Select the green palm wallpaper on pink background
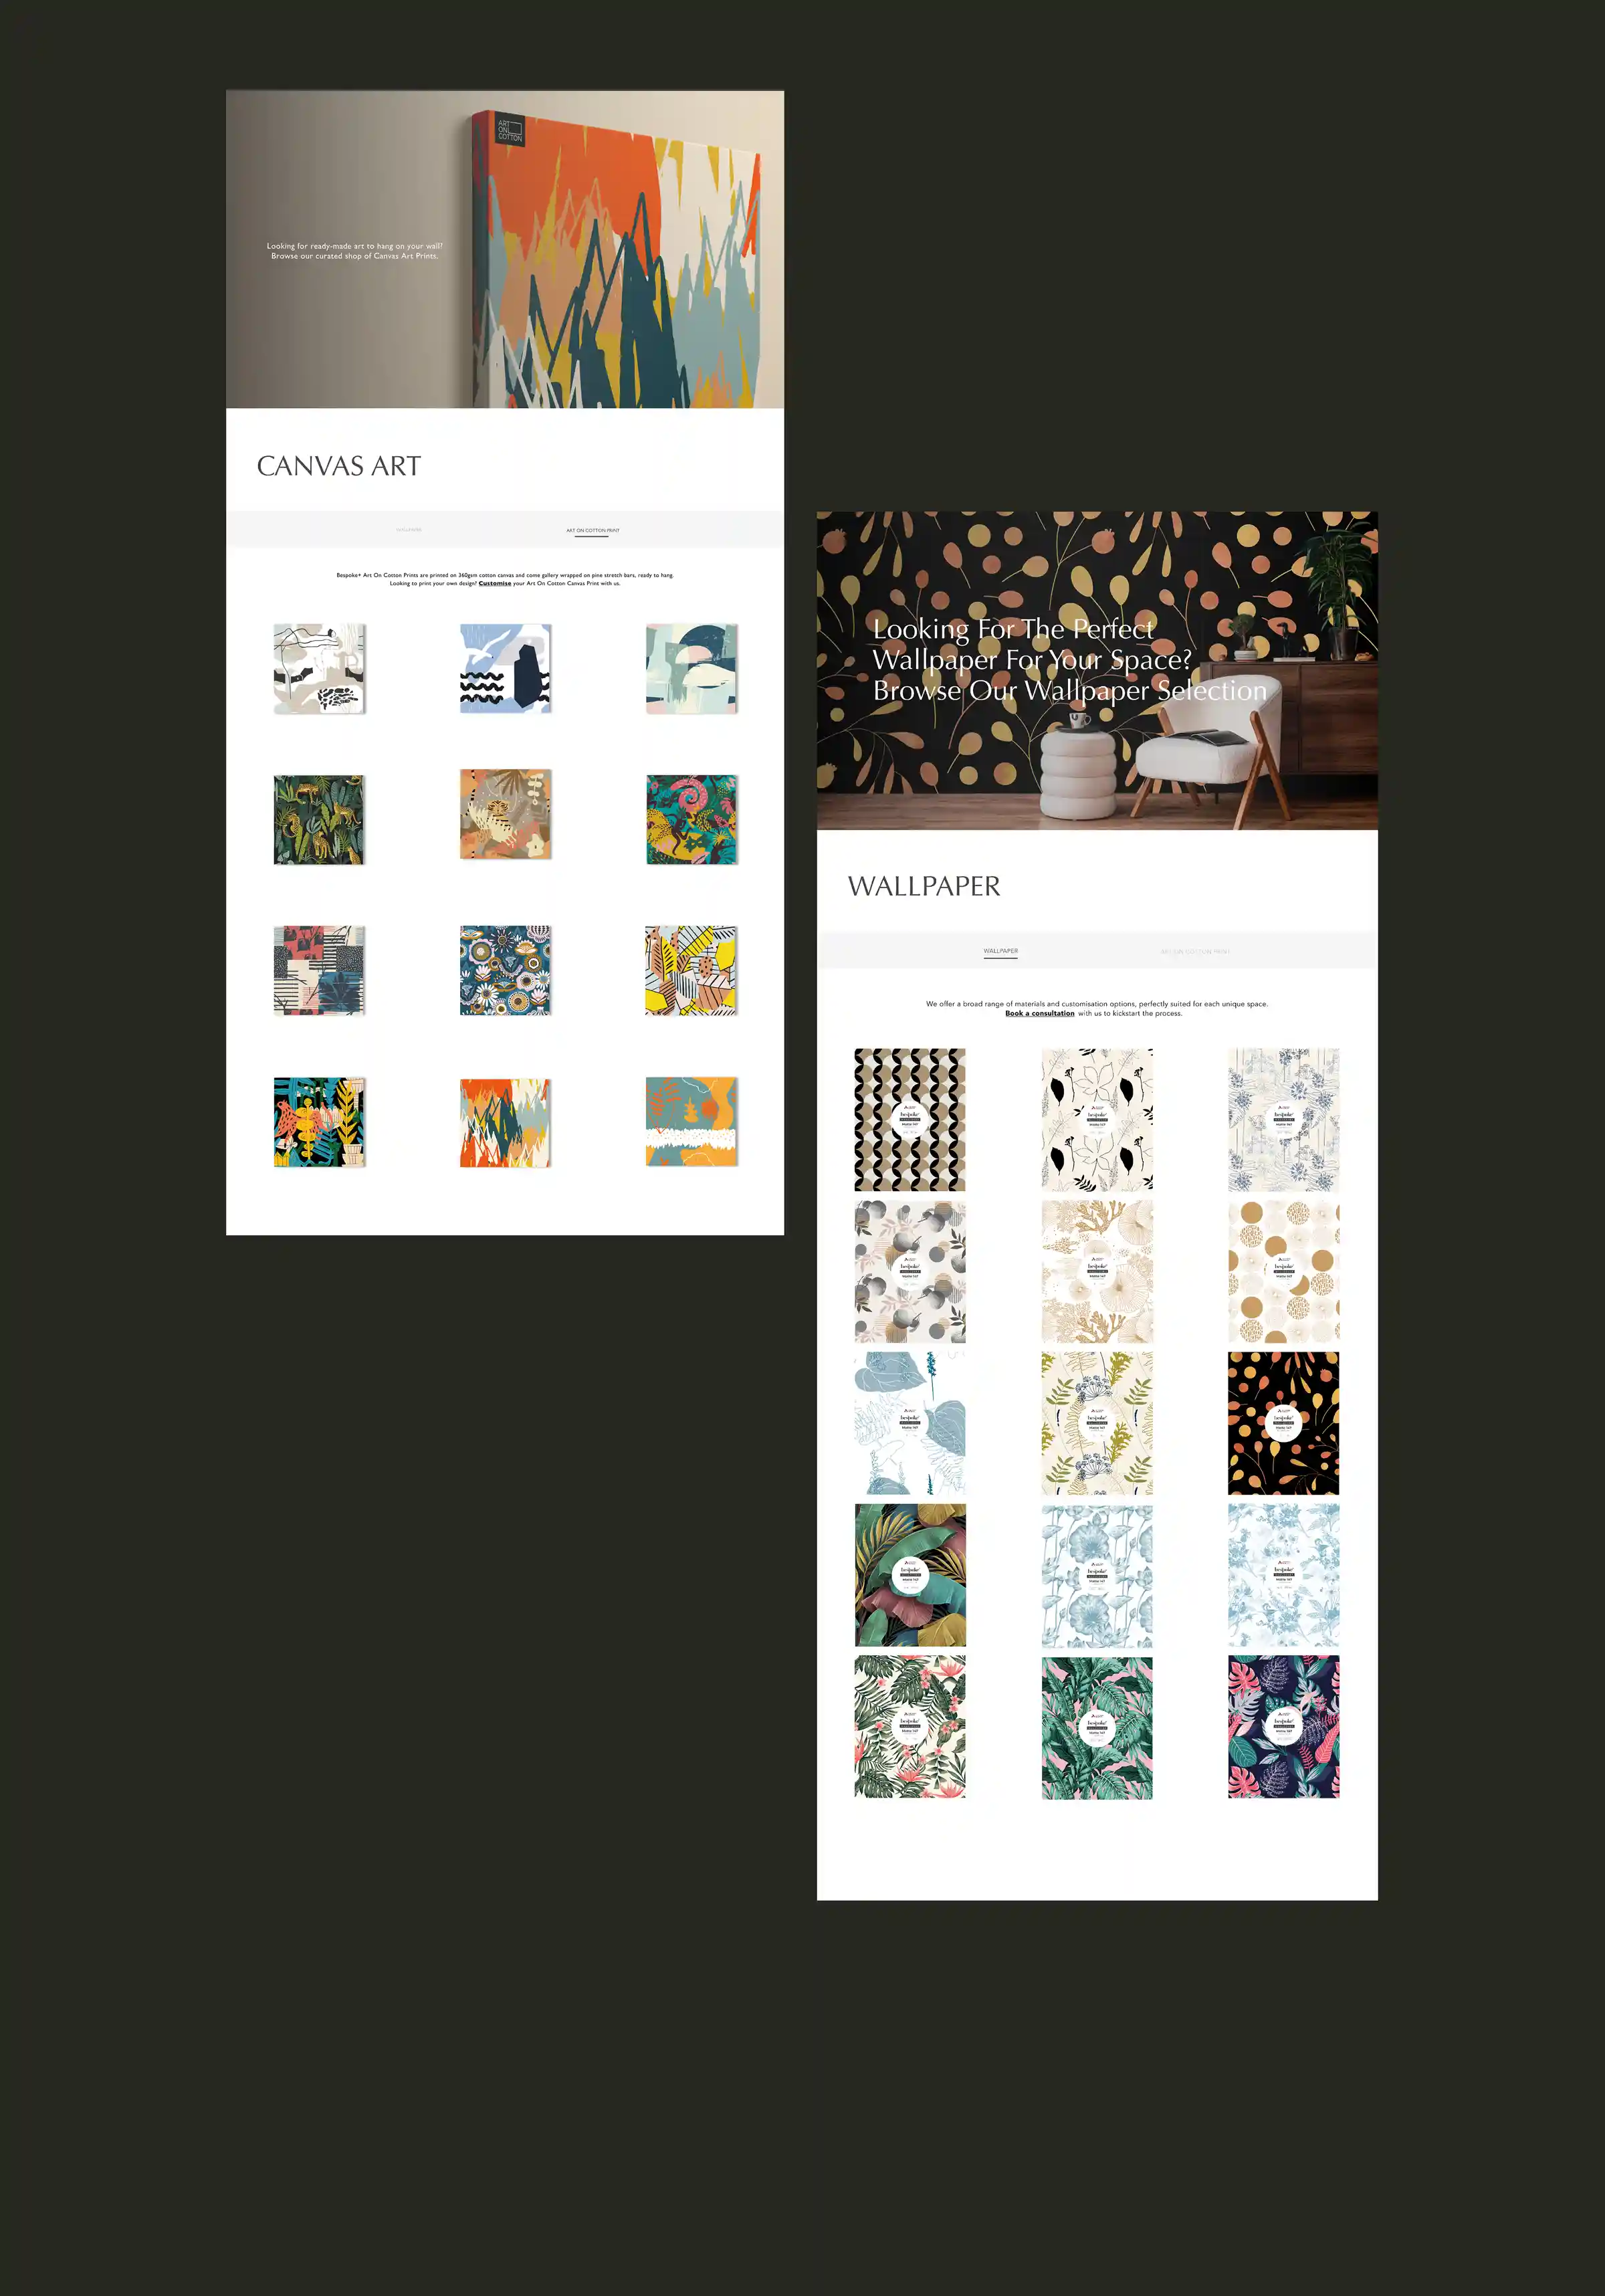Screen dimensions: 1605x2296 point(1096,1727)
